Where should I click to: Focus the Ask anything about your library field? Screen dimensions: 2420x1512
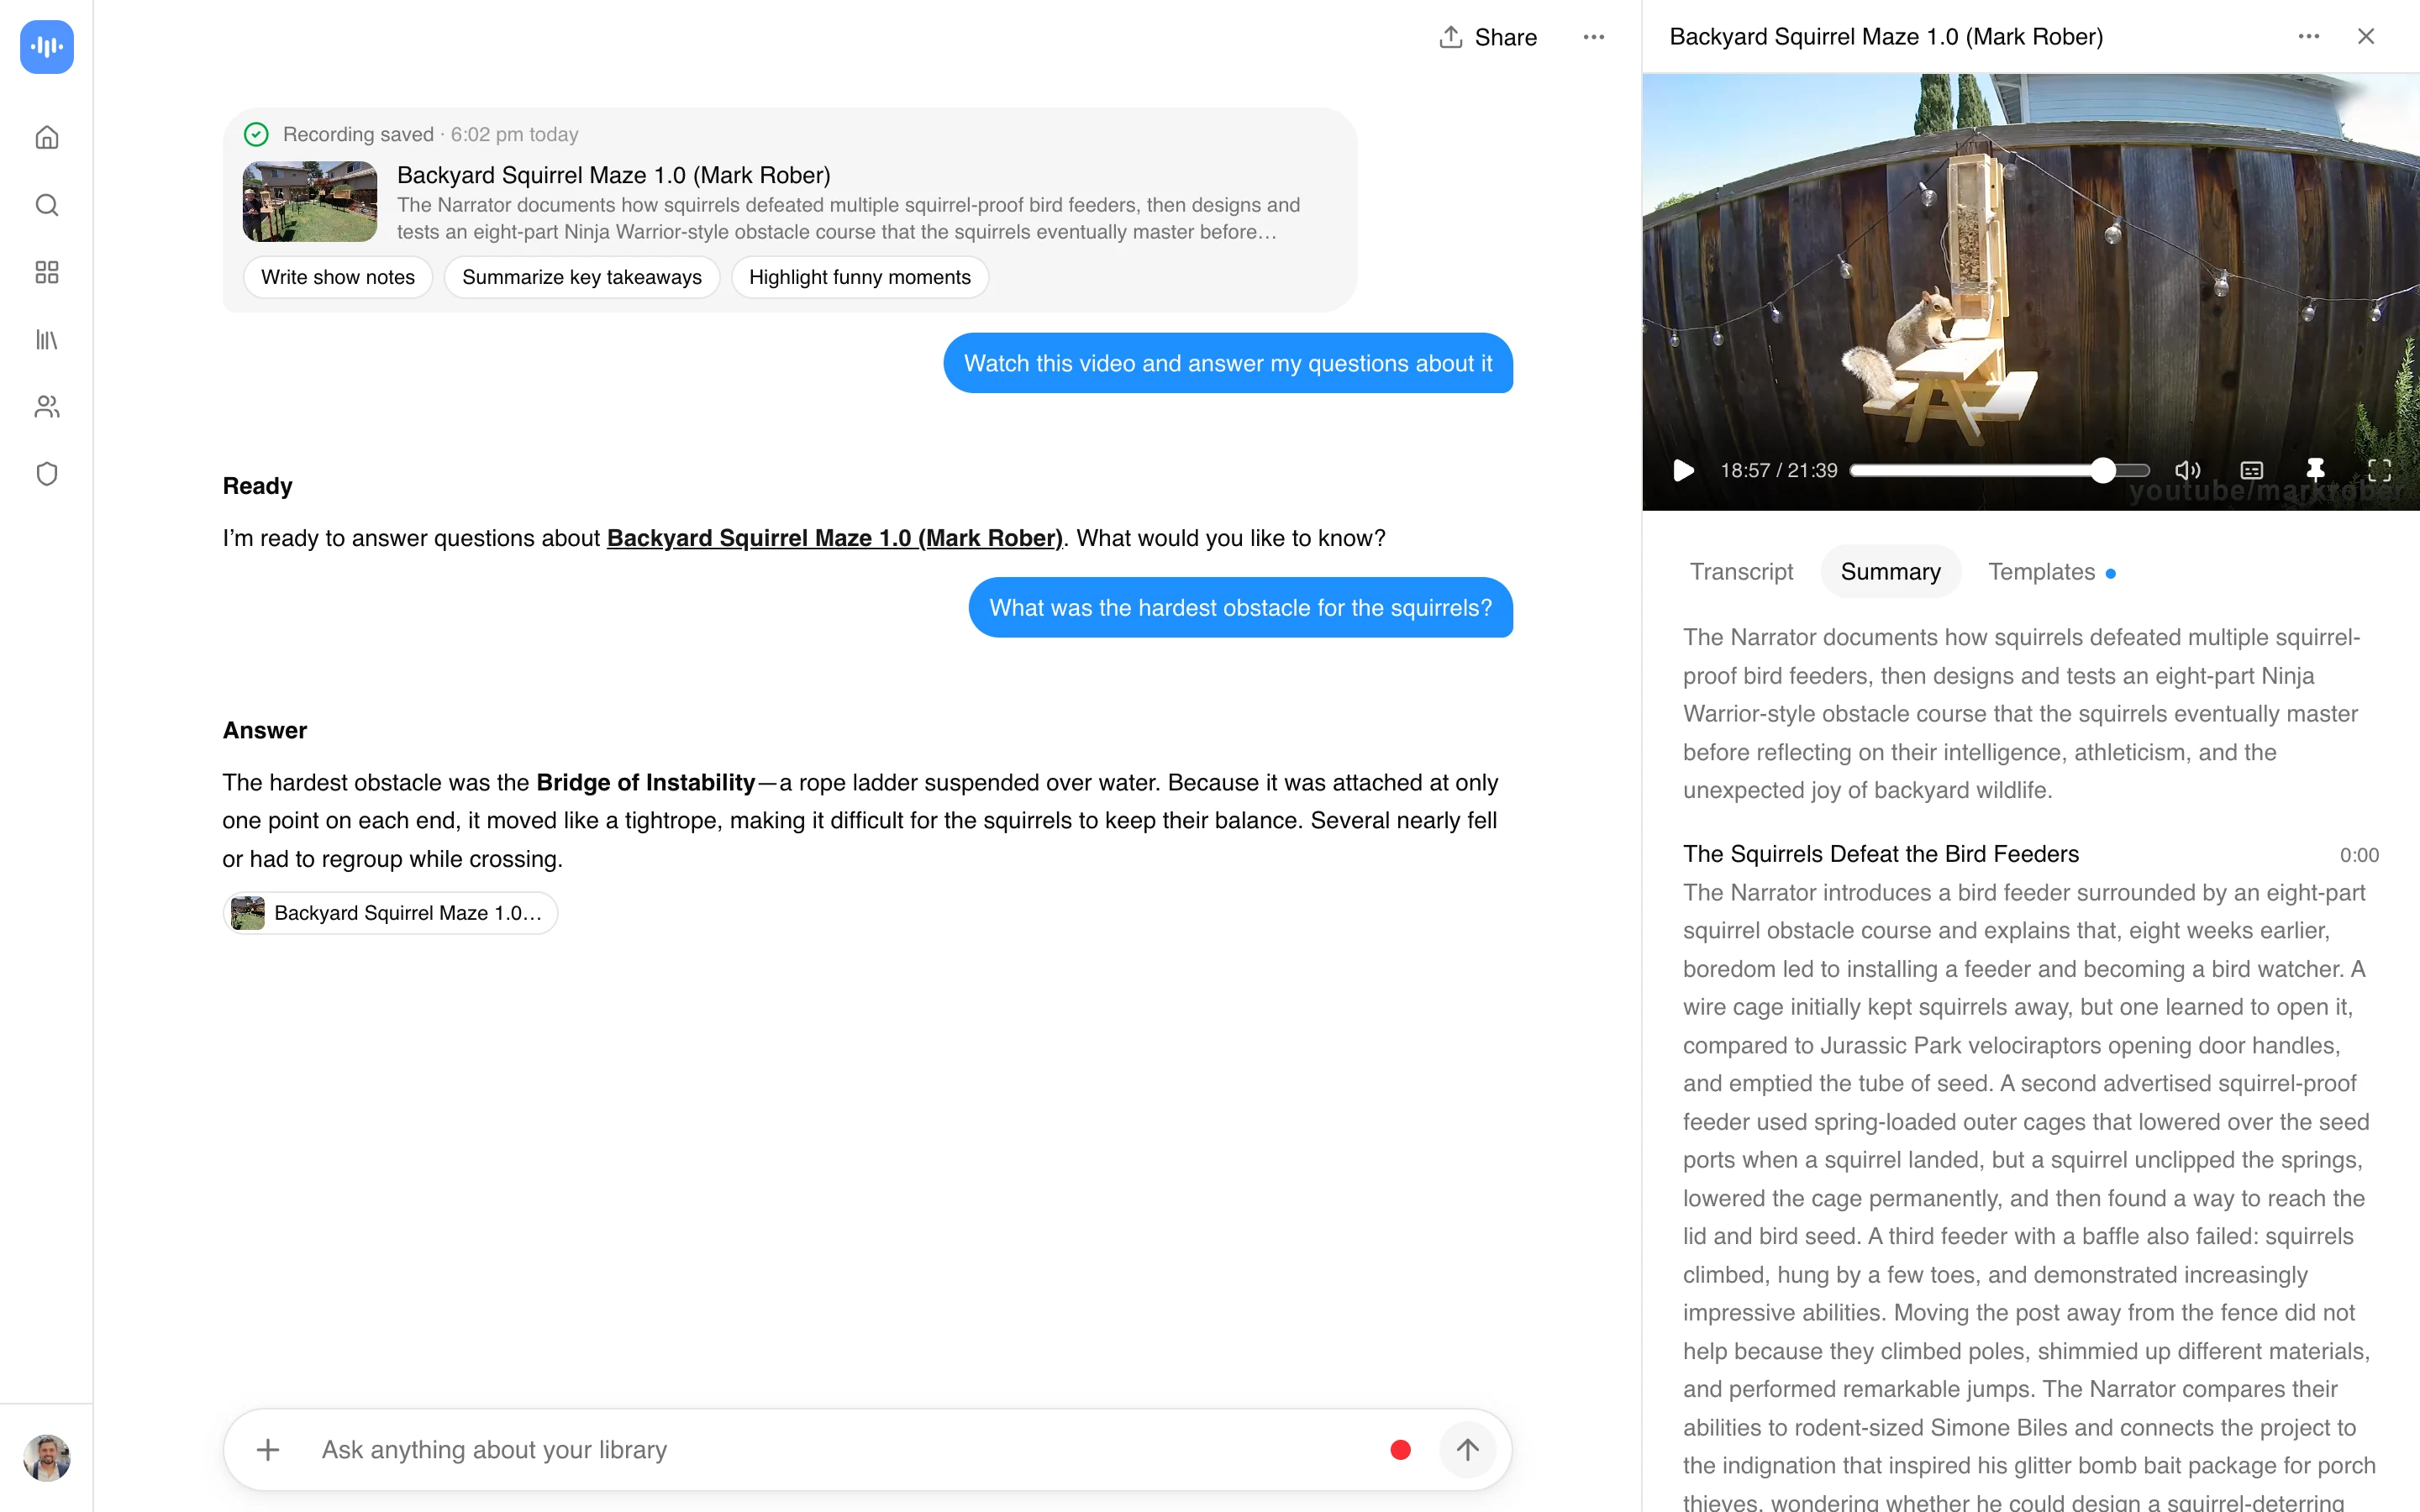pyautogui.click(x=840, y=1450)
